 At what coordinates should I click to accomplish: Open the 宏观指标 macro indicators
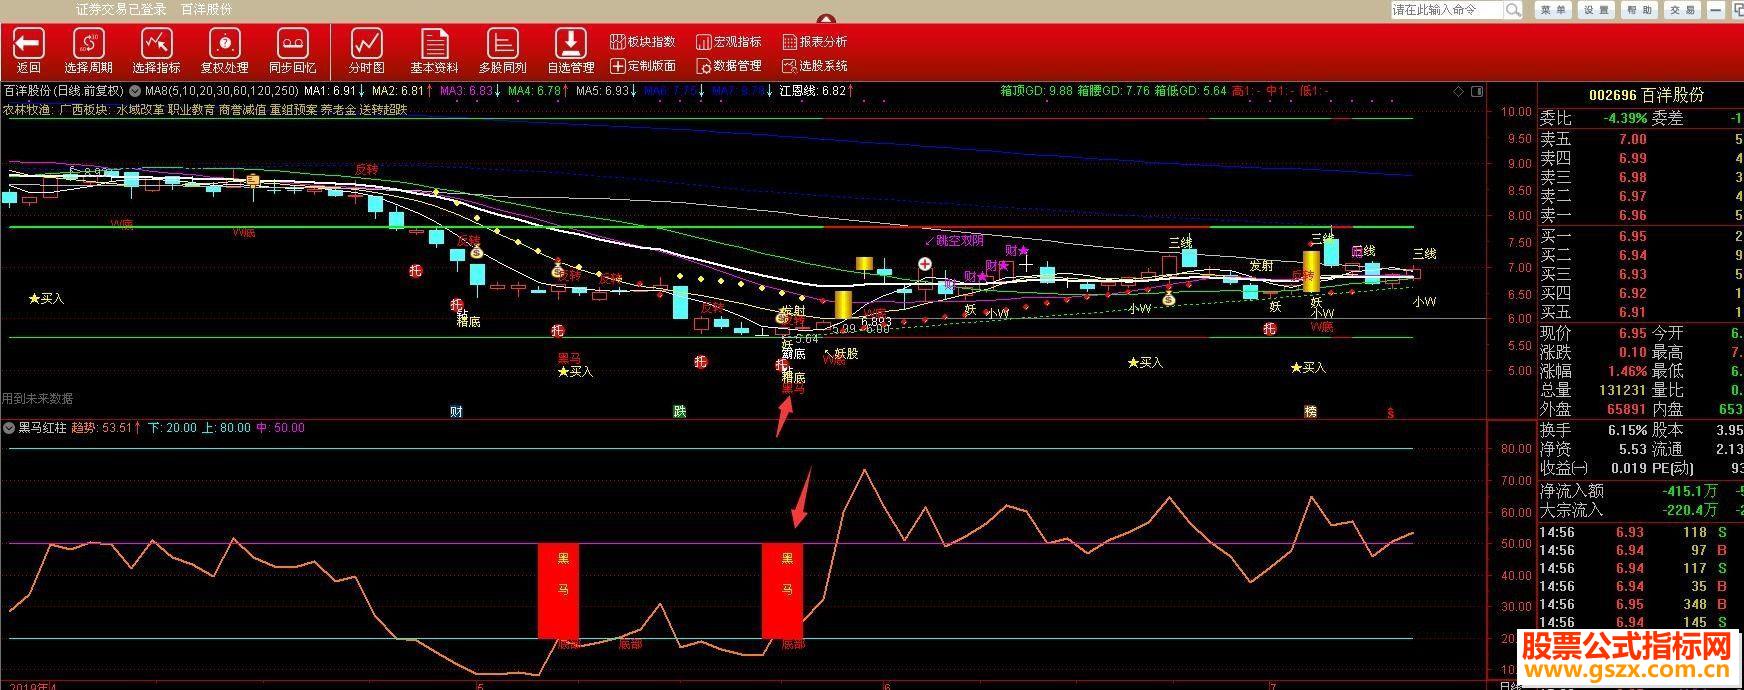(x=728, y=42)
